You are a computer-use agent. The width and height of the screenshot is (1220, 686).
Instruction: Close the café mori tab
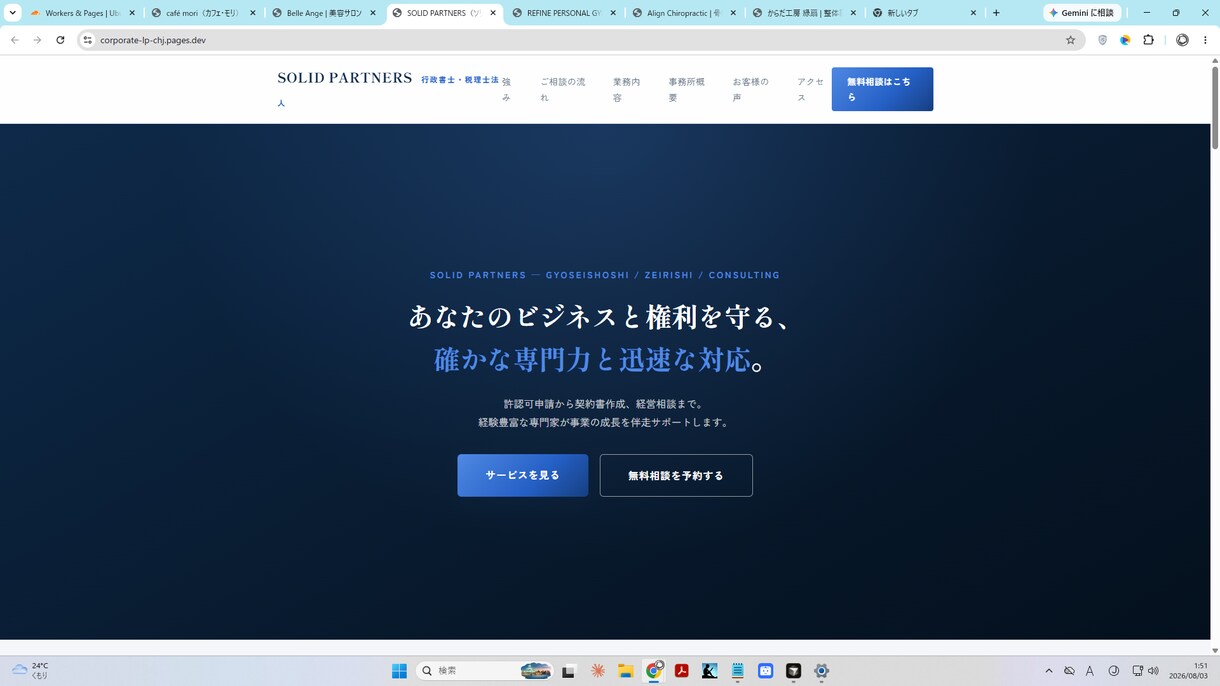click(x=252, y=13)
